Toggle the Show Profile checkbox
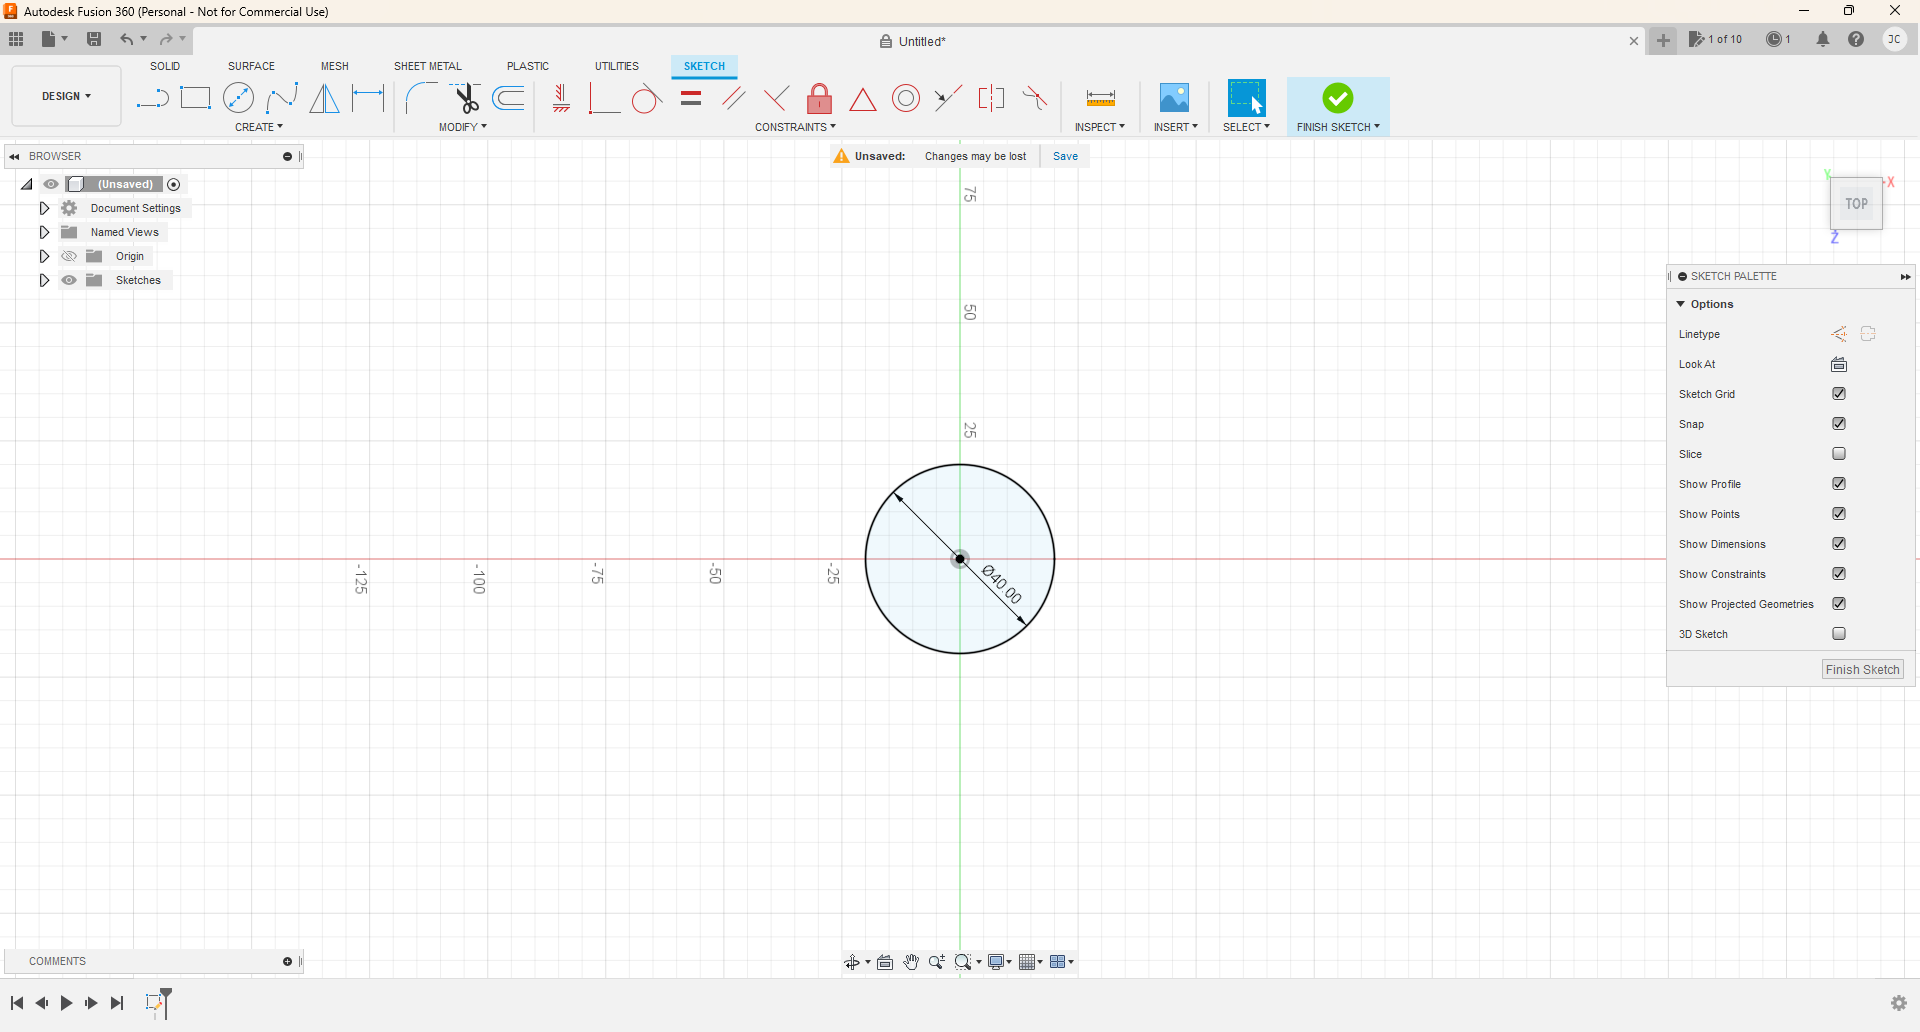The height and width of the screenshot is (1032, 1920). coord(1839,484)
